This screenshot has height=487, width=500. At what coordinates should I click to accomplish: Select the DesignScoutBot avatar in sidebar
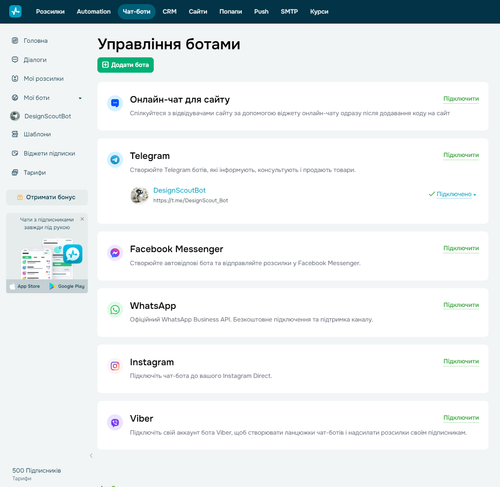click(15, 116)
